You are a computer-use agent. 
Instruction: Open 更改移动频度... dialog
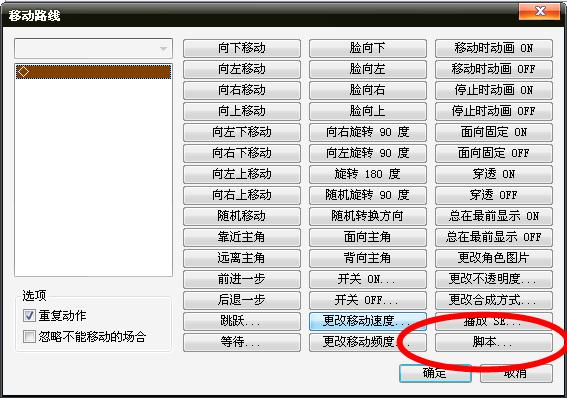point(368,342)
